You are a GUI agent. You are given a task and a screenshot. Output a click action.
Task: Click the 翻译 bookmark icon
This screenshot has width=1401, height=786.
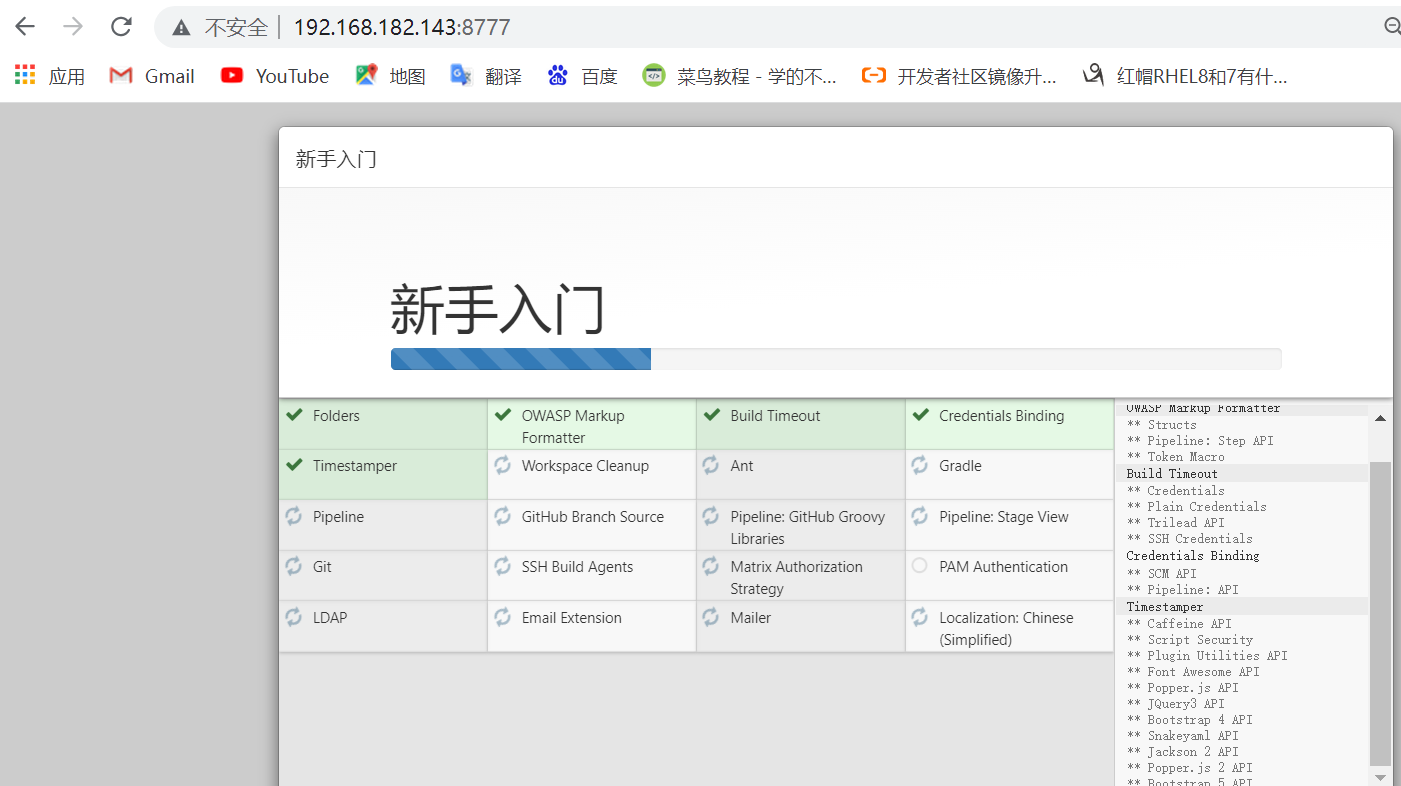click(x=460, y=75)
